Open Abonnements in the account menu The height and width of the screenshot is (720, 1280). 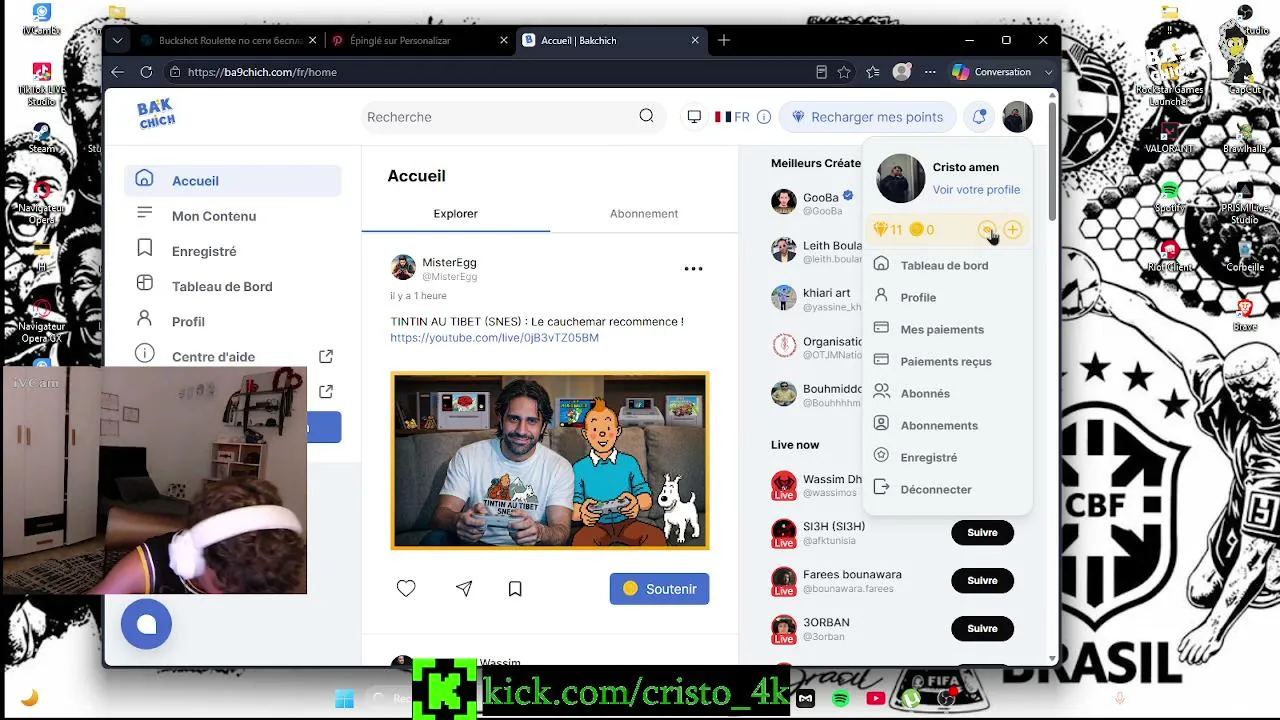(x=946, y=425)
